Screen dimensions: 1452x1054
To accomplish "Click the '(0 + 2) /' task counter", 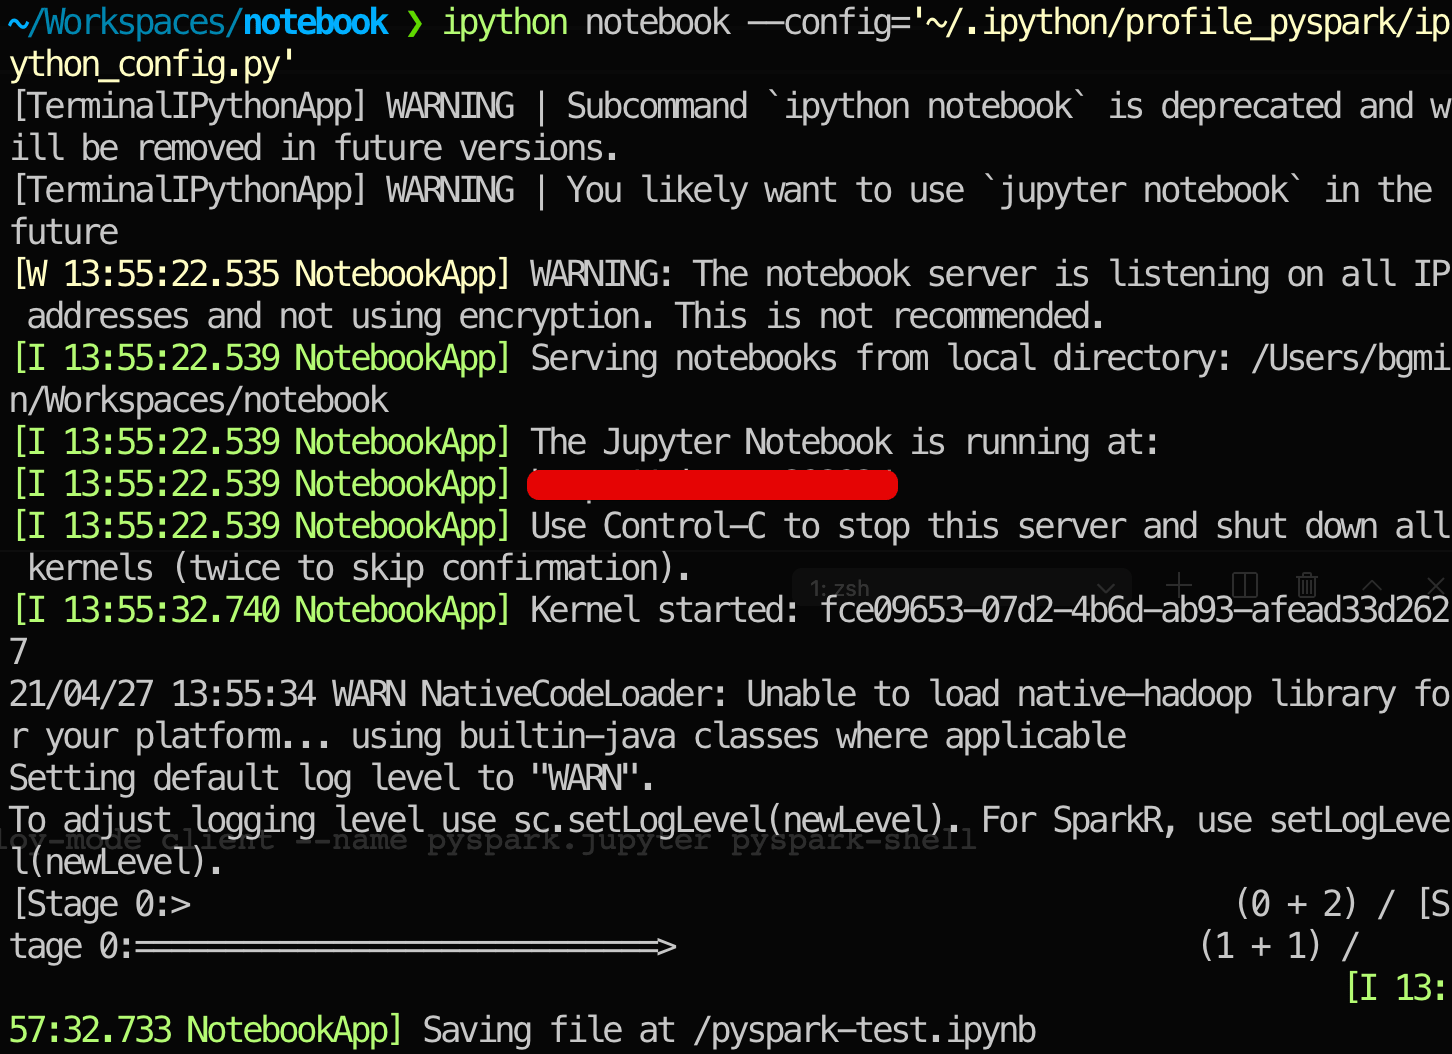I will (x=1316, y=904).
